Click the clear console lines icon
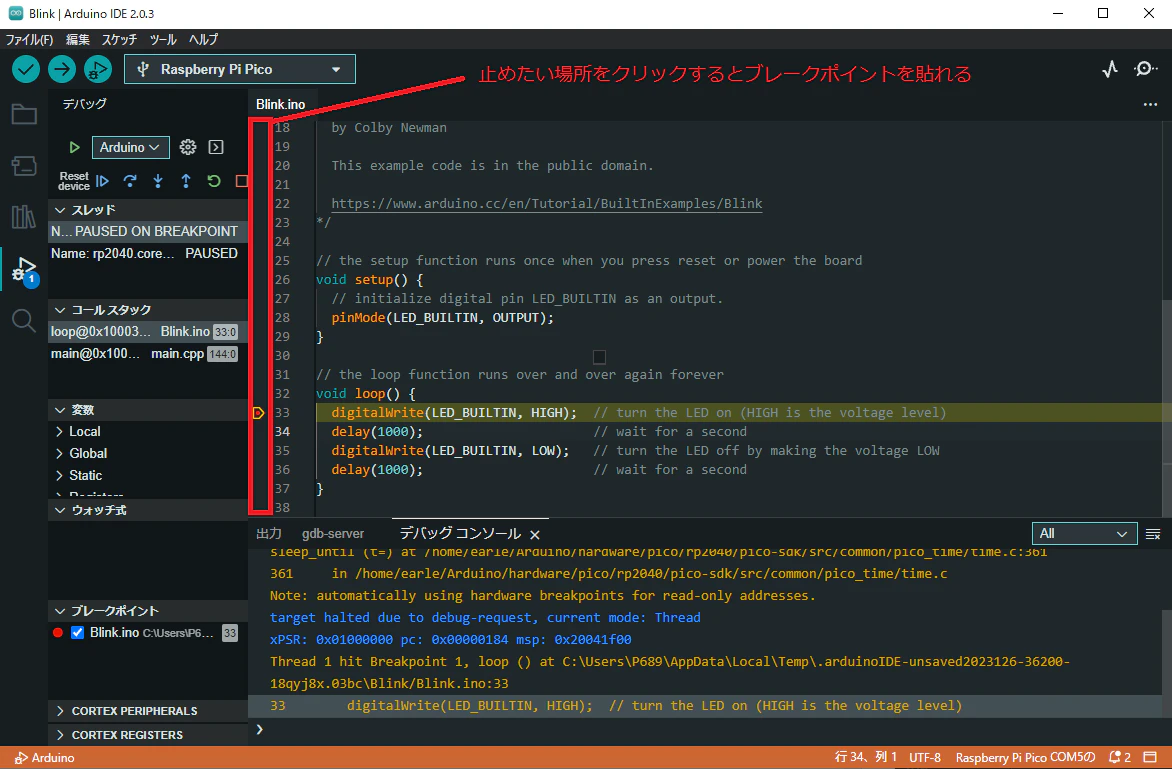This screenshot has width=1172, height=769. click(x=1153, y=534)
